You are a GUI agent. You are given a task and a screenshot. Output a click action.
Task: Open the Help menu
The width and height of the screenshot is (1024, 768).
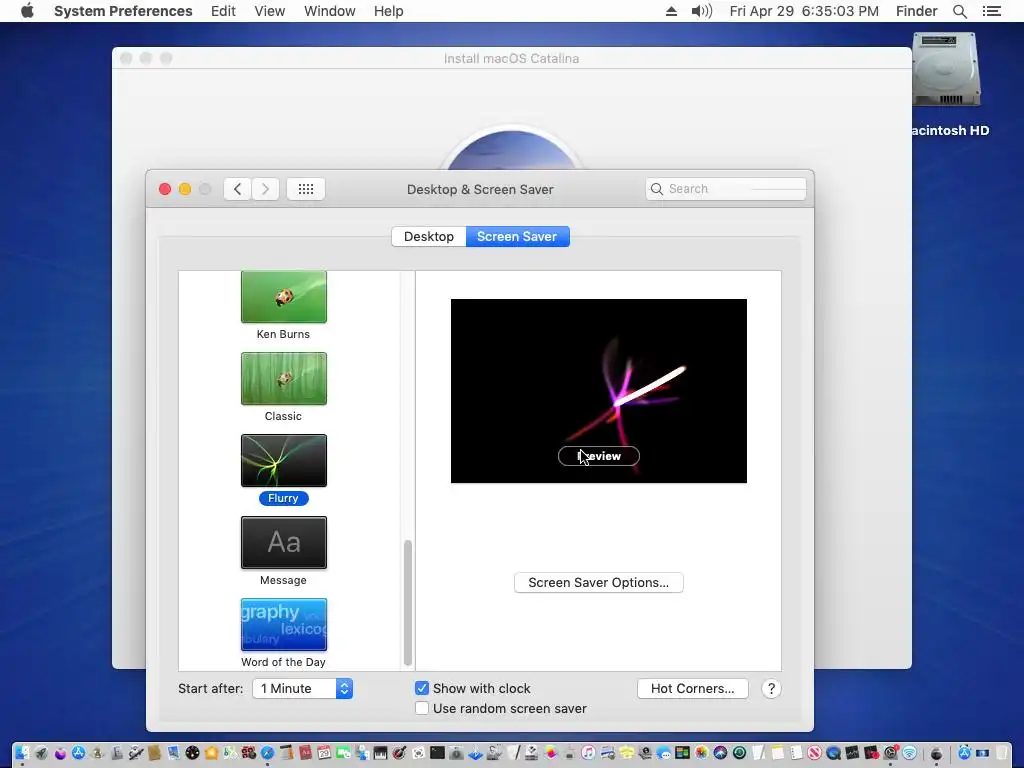coord(389,11)
